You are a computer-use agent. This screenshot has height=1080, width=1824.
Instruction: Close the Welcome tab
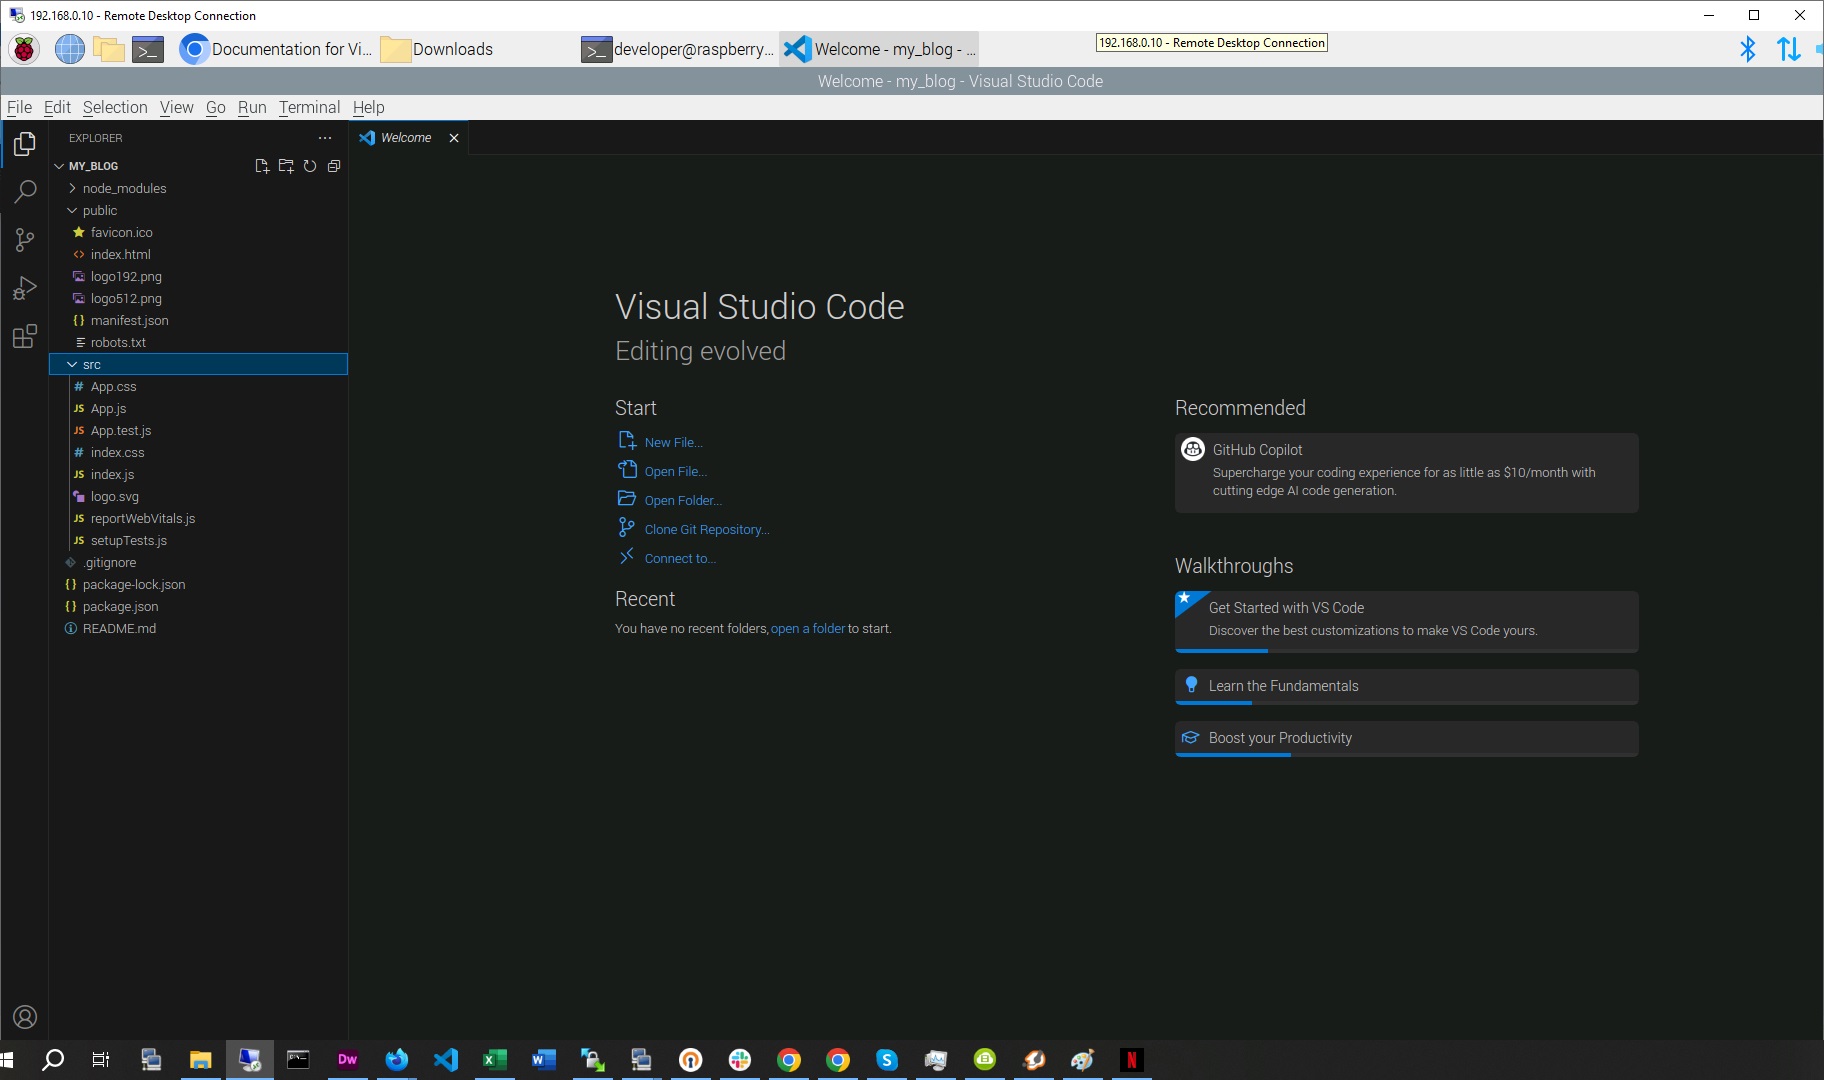(454, 138)
